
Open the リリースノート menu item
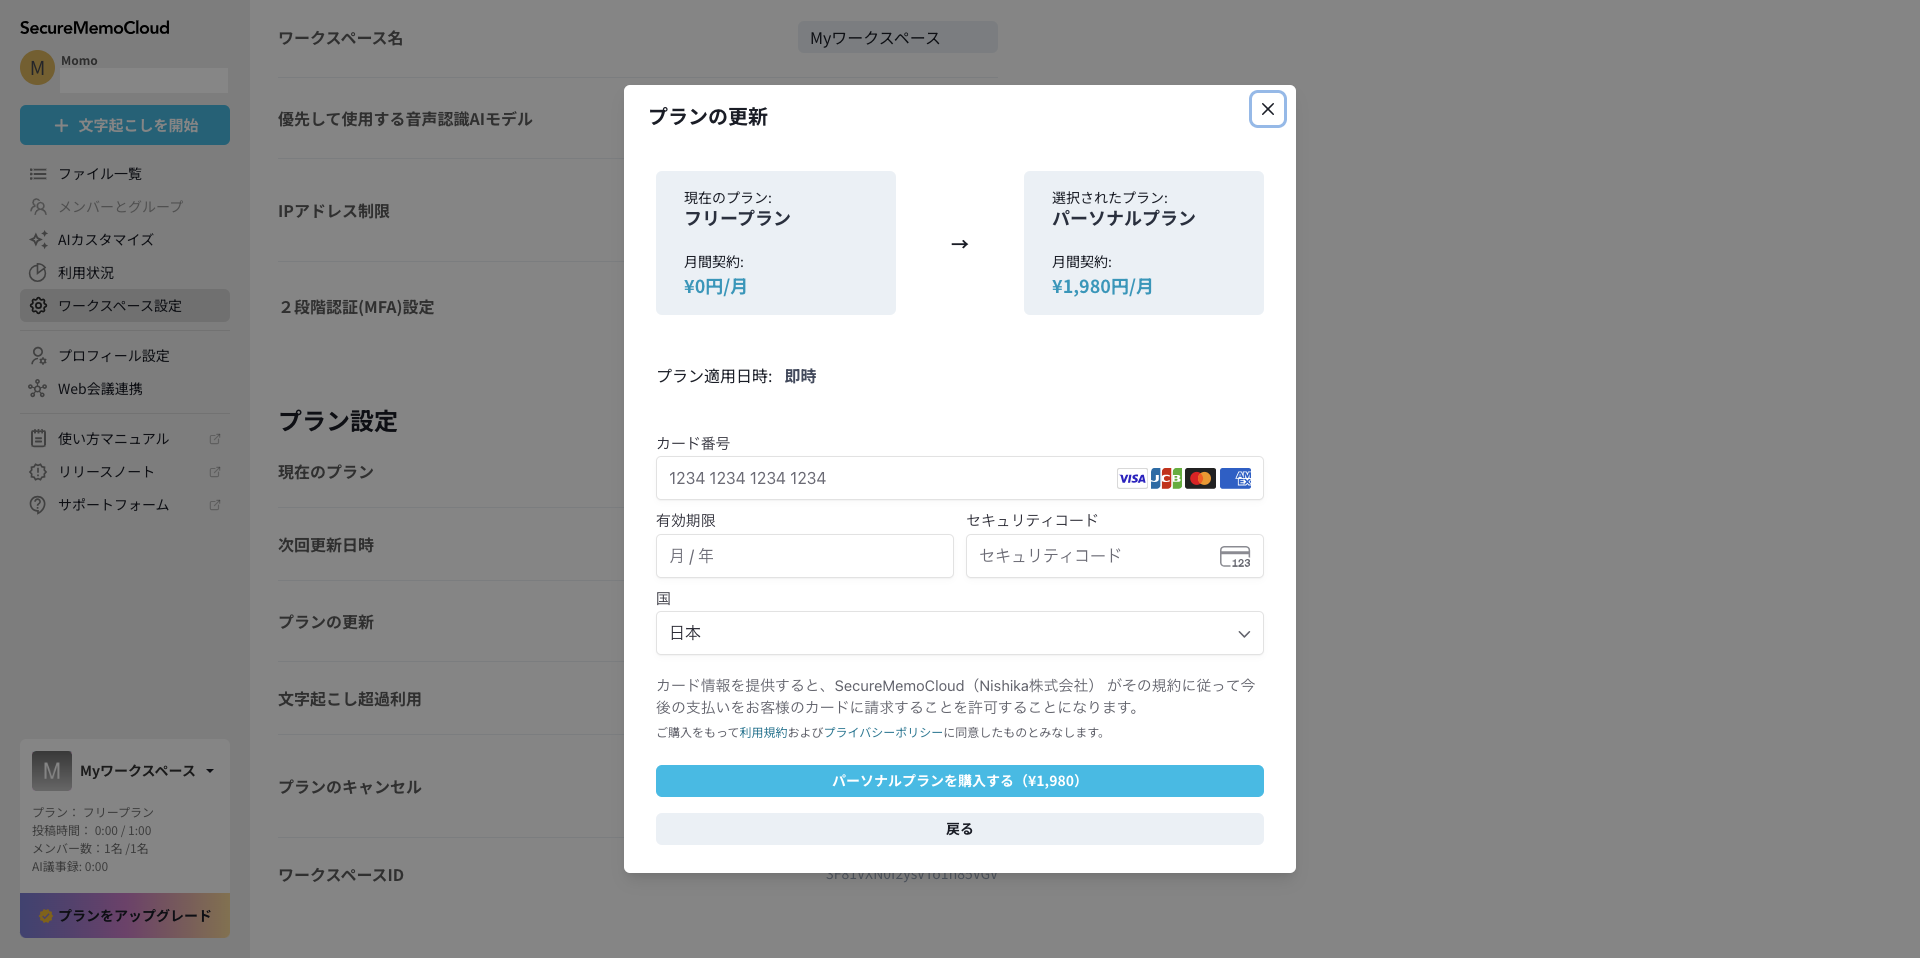(x=106, y=472)
